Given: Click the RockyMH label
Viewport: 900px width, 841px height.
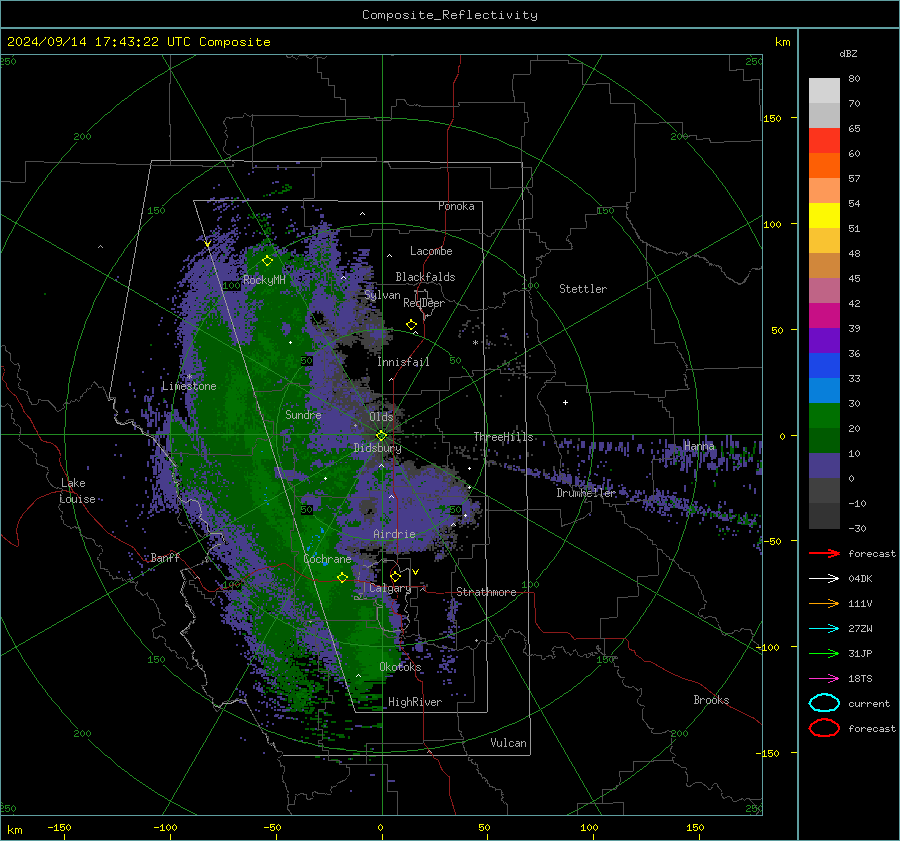Looking at the screenshot, I should click(264, 280).
